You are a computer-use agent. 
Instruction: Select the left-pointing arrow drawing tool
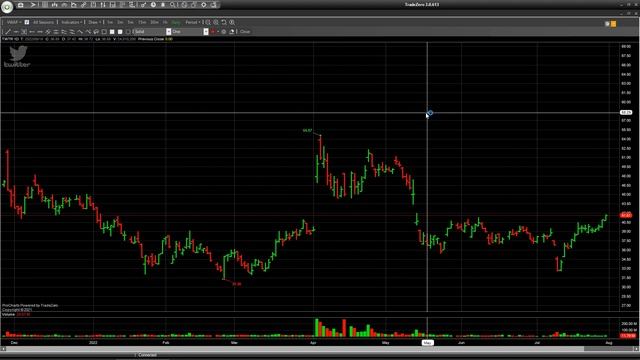tap(32, 32)
